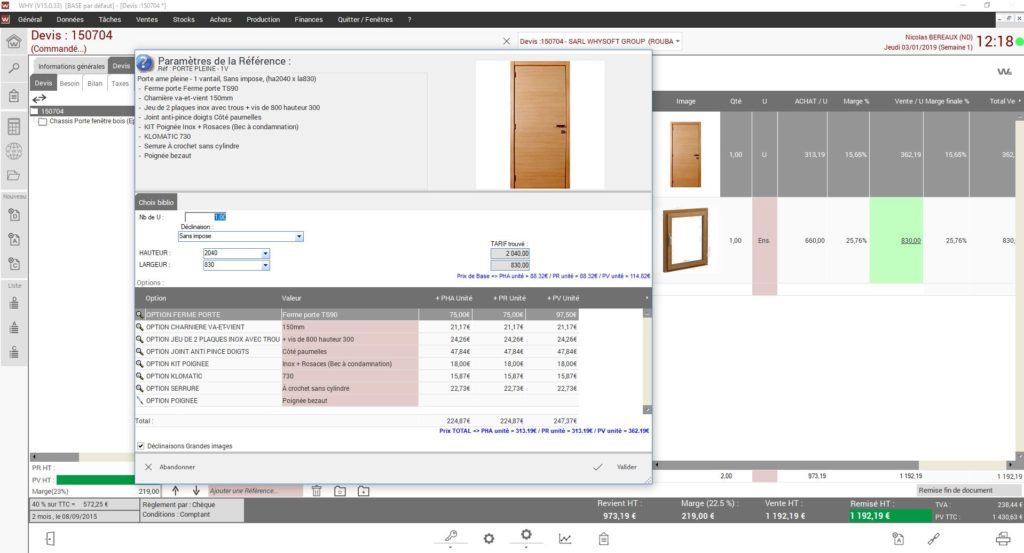
Task: Click the Ajouter une Référence field
Action: pos(255,491)
